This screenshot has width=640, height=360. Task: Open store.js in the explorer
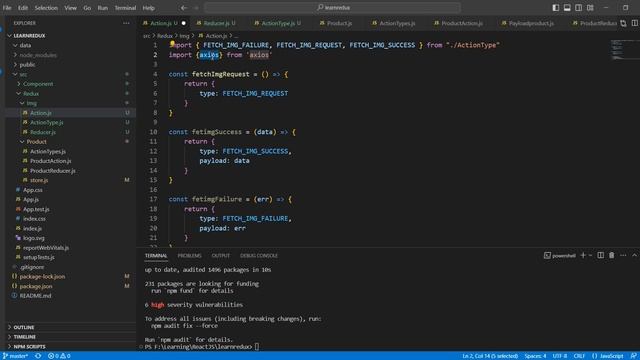pos(39,180)
